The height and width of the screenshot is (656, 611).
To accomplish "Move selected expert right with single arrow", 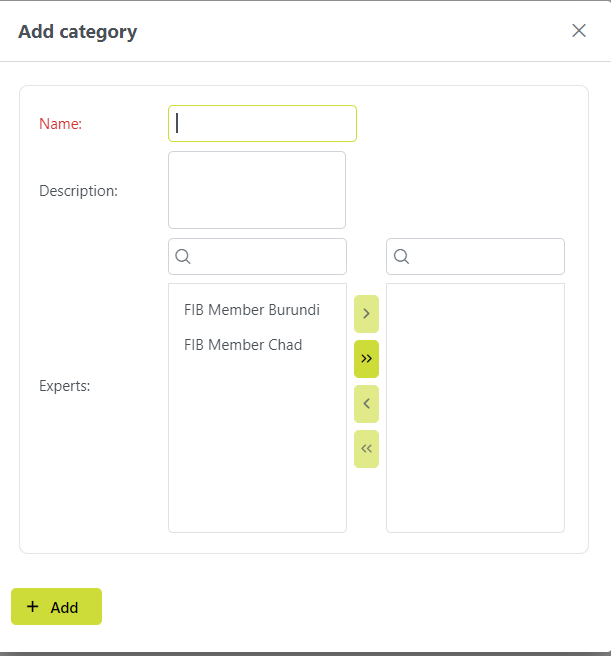I will point(366,314).
